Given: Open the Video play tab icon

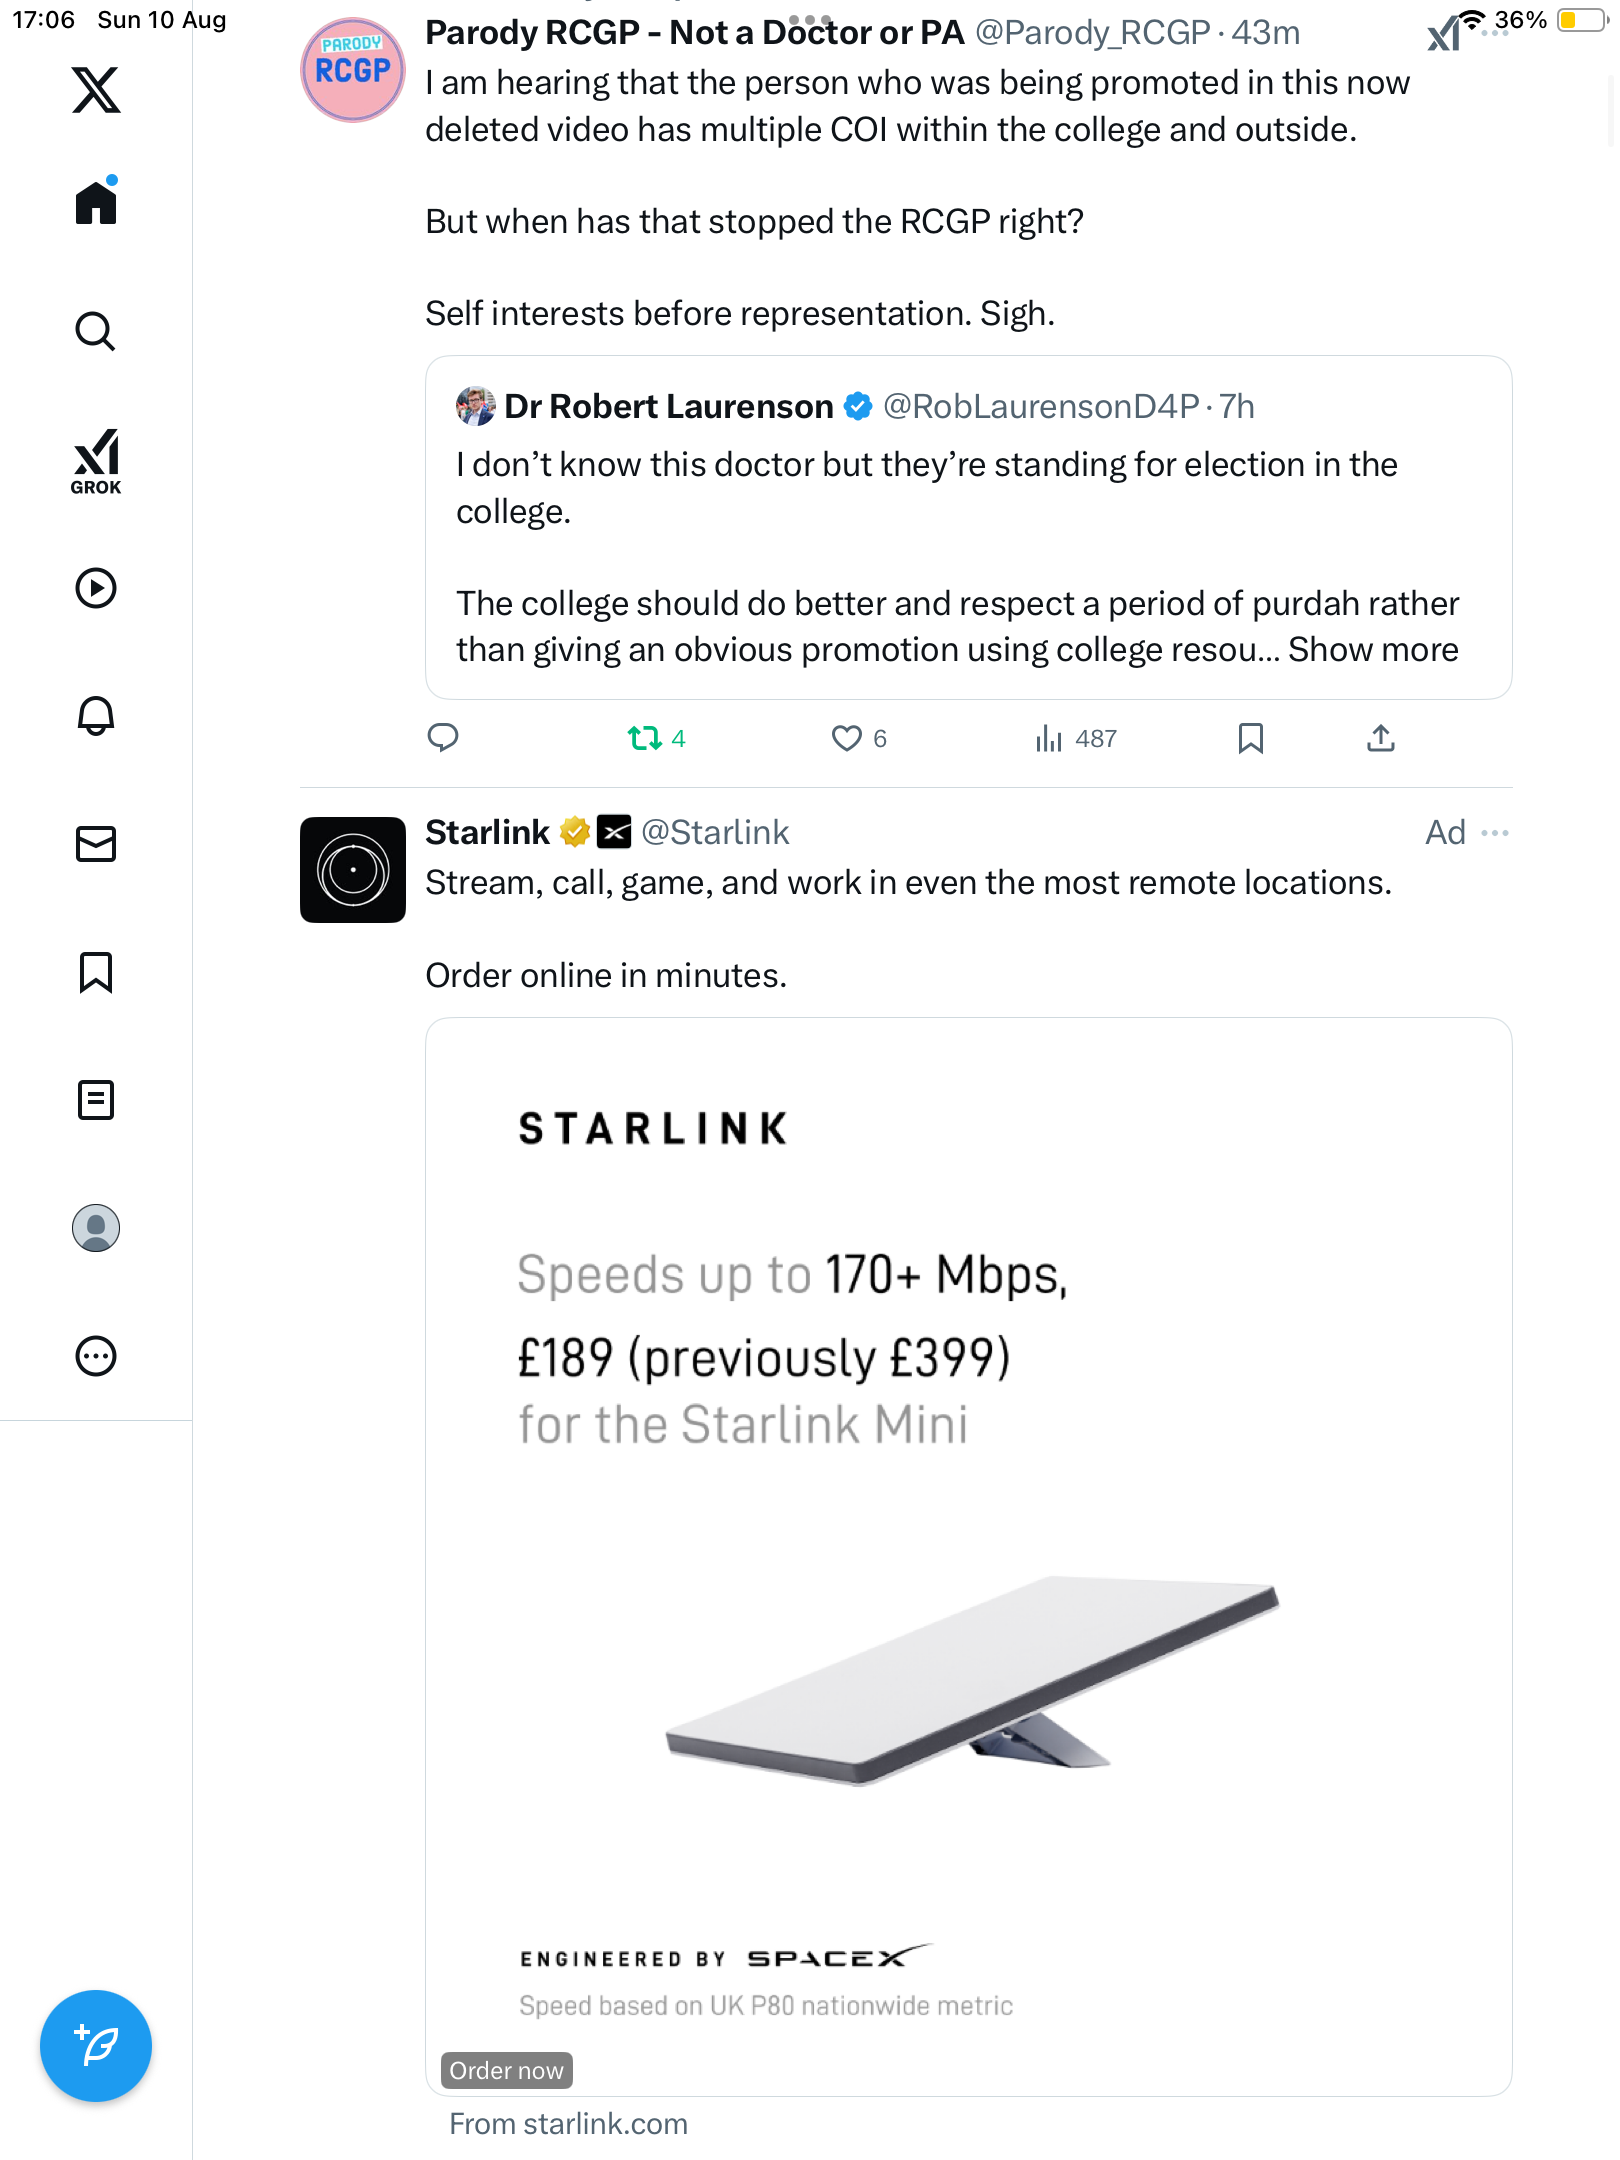Looking at the screenshot, I should pyautogui.click(x=96, y=588).
